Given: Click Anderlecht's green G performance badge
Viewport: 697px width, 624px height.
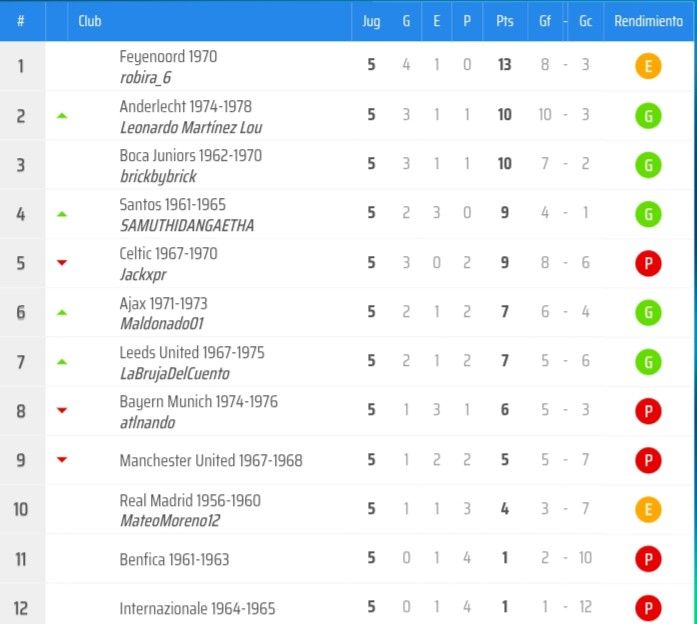Looking at the screenshot, I should tap(648, 116).
